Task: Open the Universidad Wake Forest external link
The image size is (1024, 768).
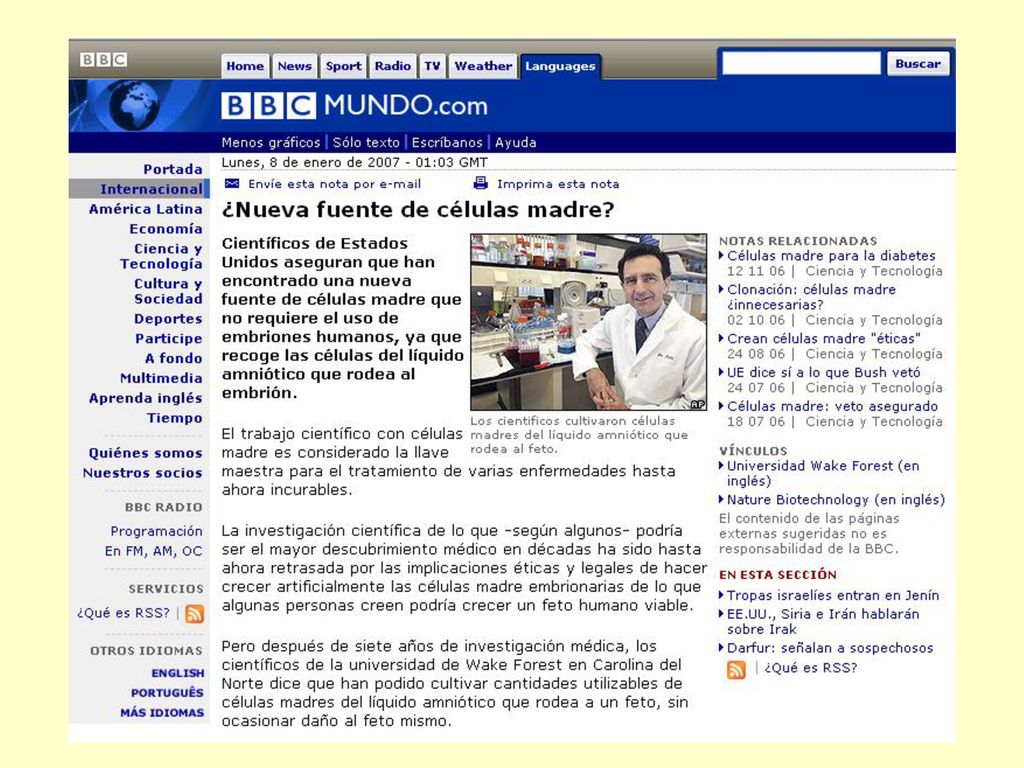Action: [x=823, y=473]
